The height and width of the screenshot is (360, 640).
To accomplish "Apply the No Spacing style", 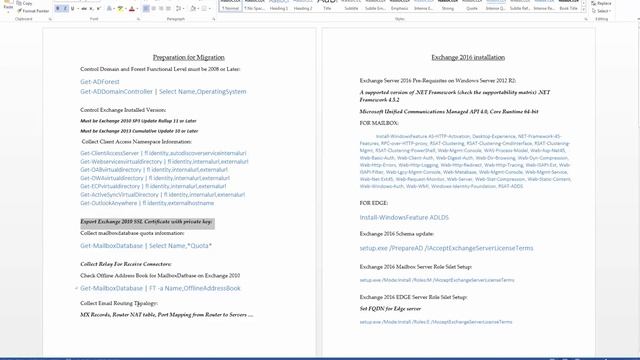I will pos(254,6).
